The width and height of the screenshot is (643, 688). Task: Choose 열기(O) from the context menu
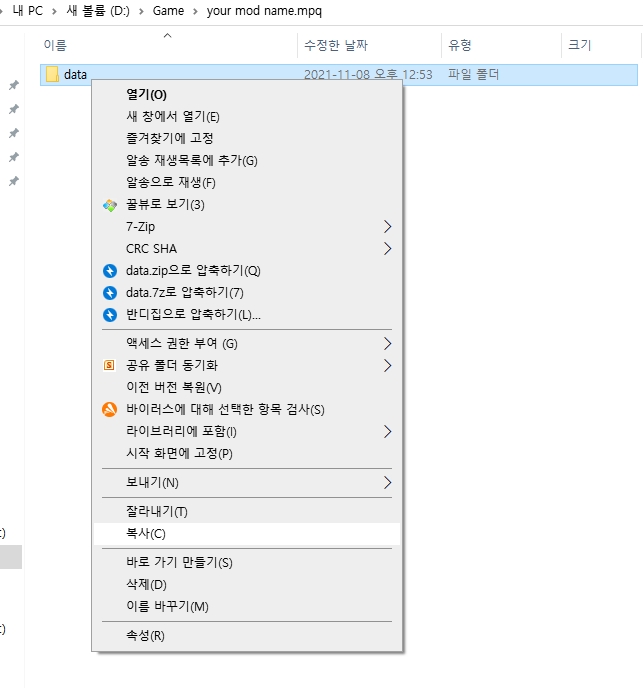tap(247, 95)
